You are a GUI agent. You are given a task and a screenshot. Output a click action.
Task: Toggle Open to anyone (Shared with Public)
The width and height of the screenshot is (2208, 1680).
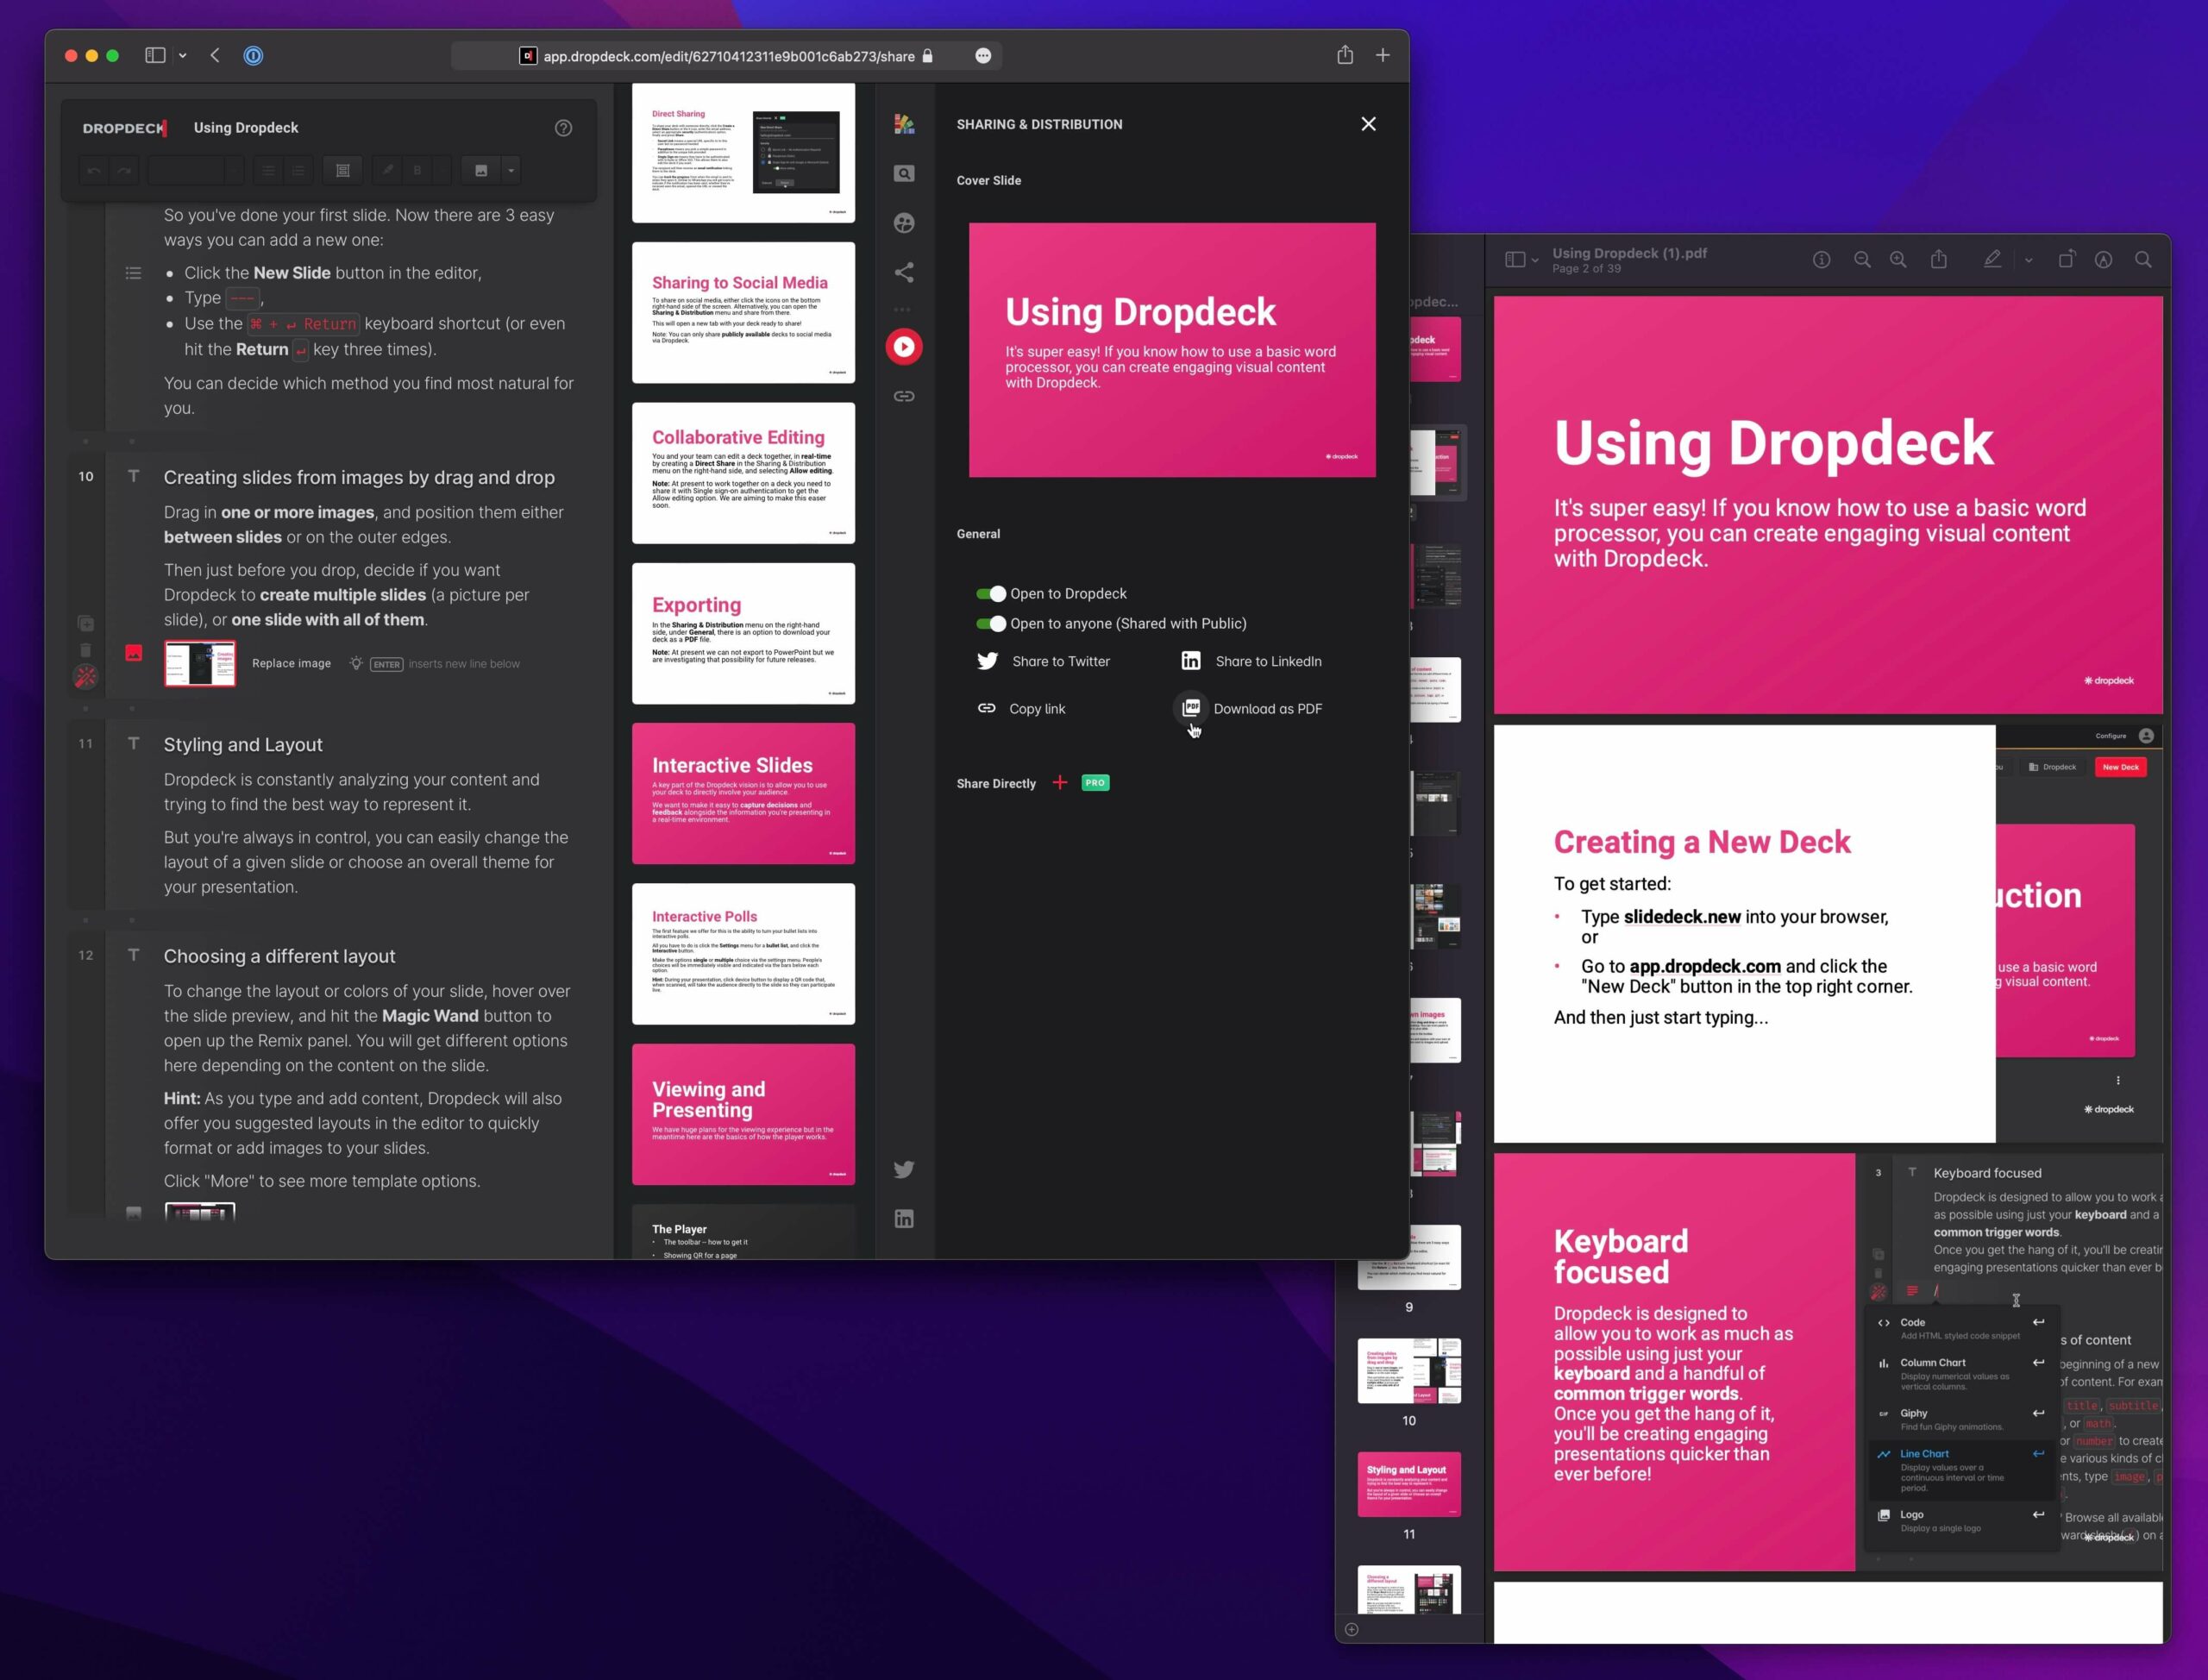tap(988, 623)
